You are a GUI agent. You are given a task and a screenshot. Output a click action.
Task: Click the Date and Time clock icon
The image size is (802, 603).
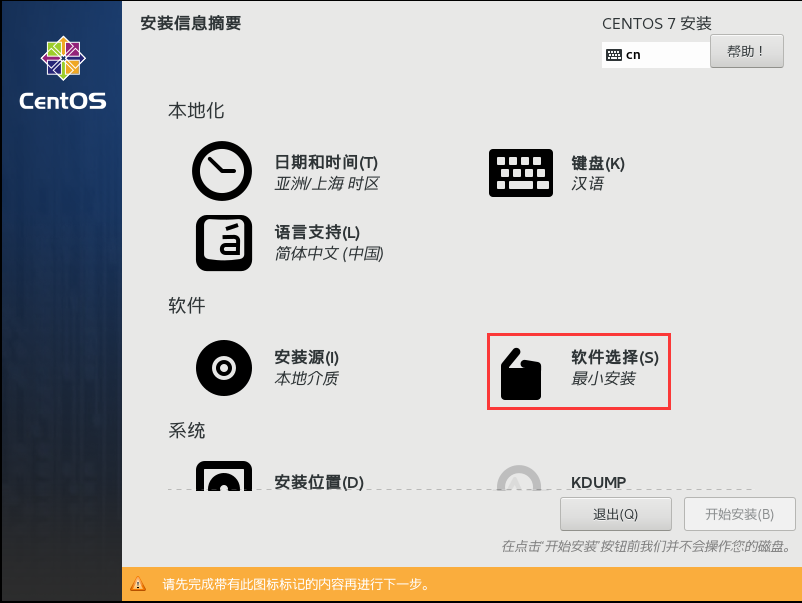click(222, 171)
